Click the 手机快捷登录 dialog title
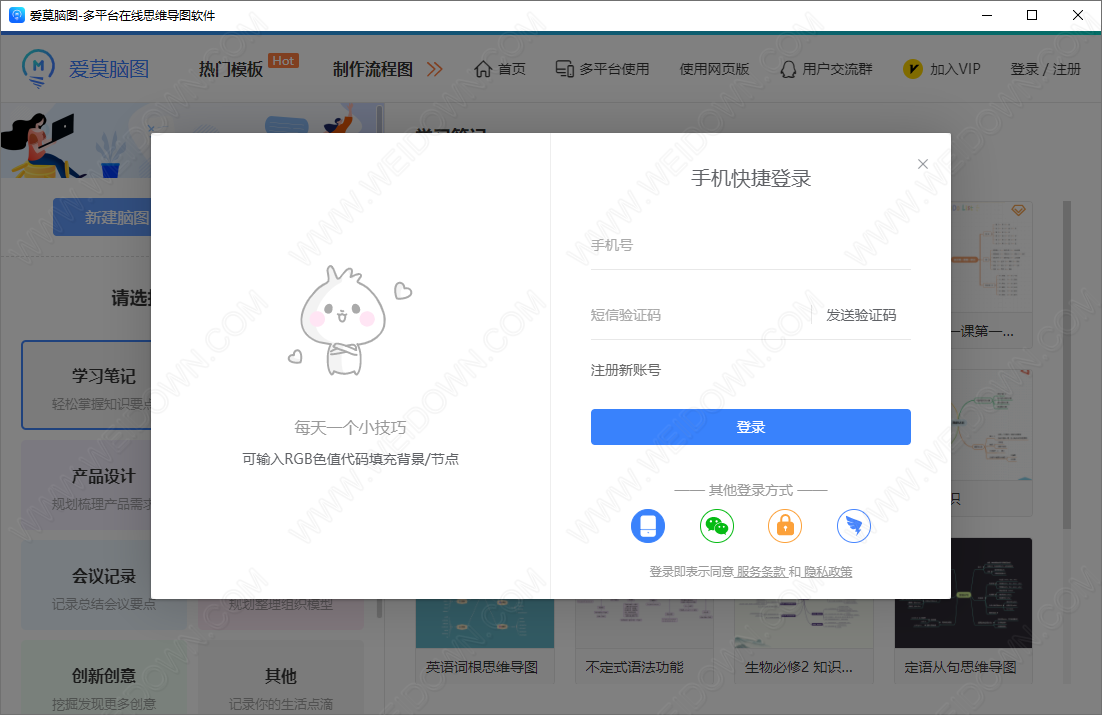This screenshot has height=715, width=1102. 751,178
